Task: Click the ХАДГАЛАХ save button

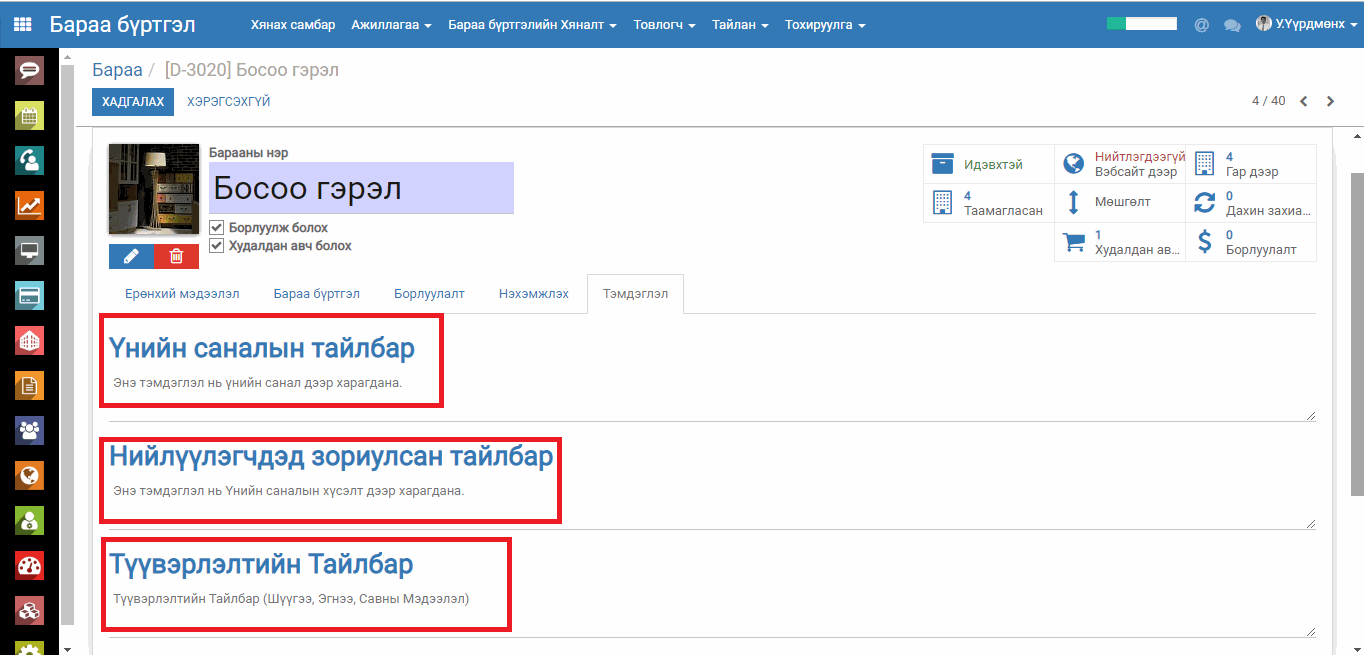Action: tap(133, 102)
